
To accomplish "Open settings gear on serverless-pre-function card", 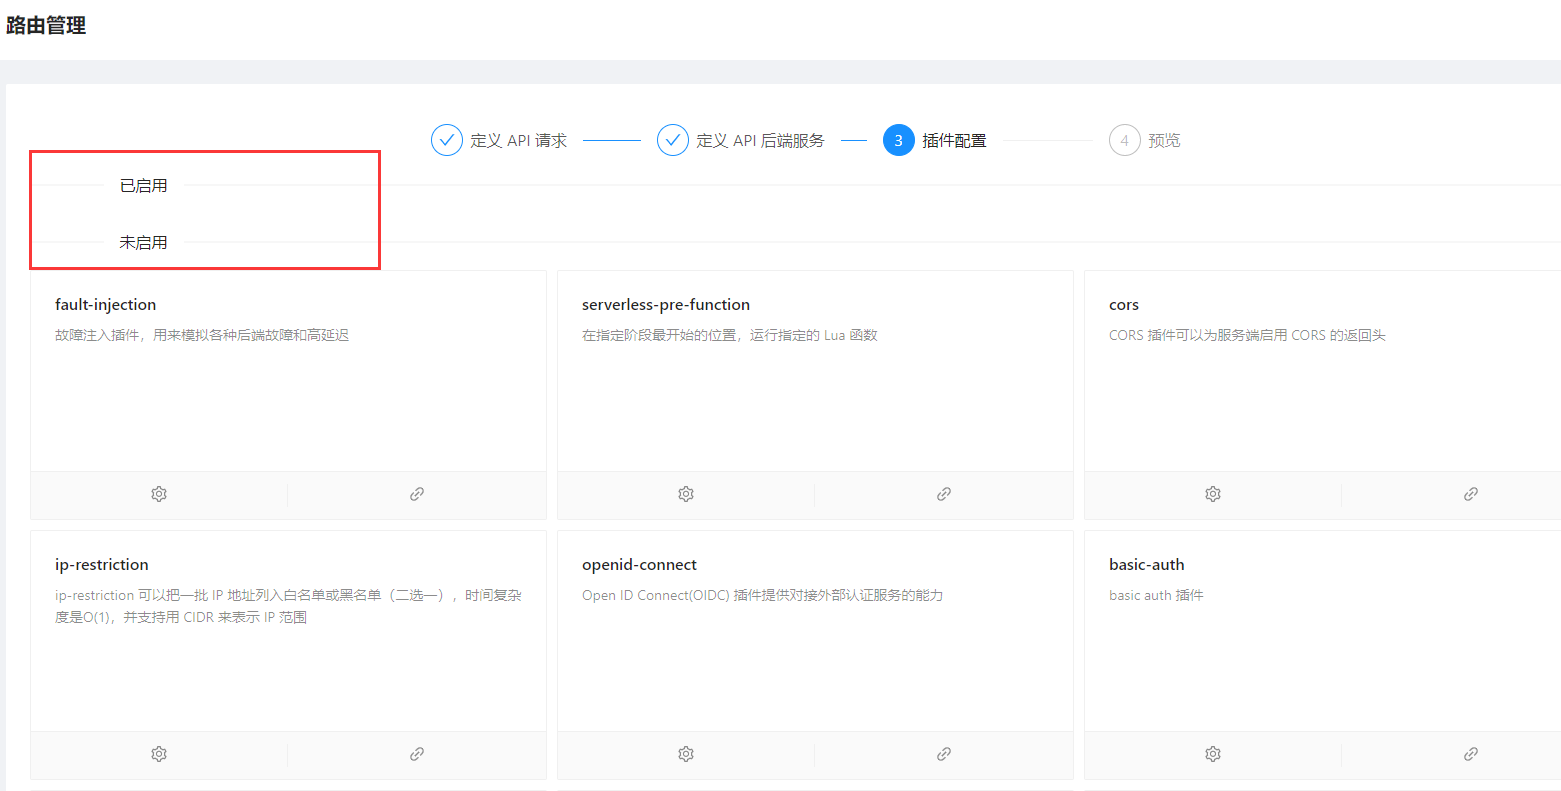I will (686, 494).
